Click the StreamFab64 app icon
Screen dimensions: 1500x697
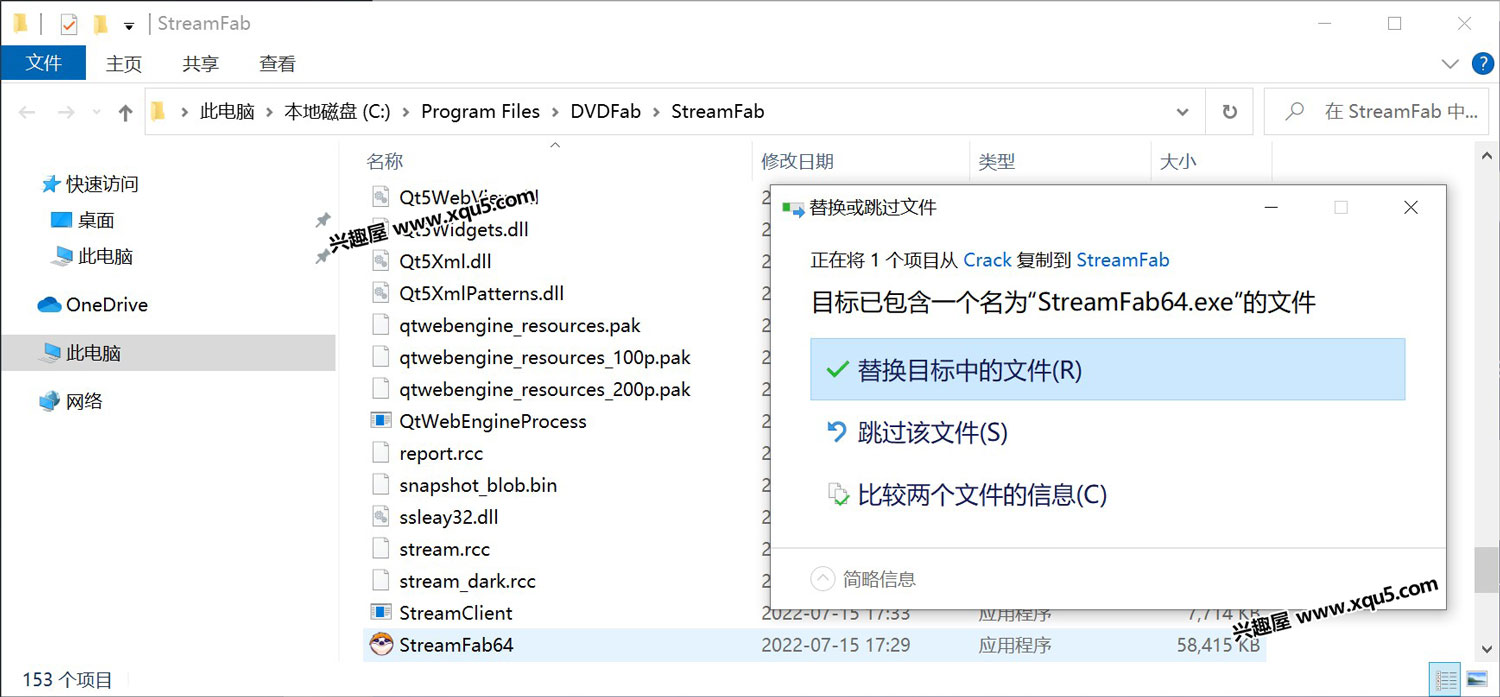[x=381, y=645]
